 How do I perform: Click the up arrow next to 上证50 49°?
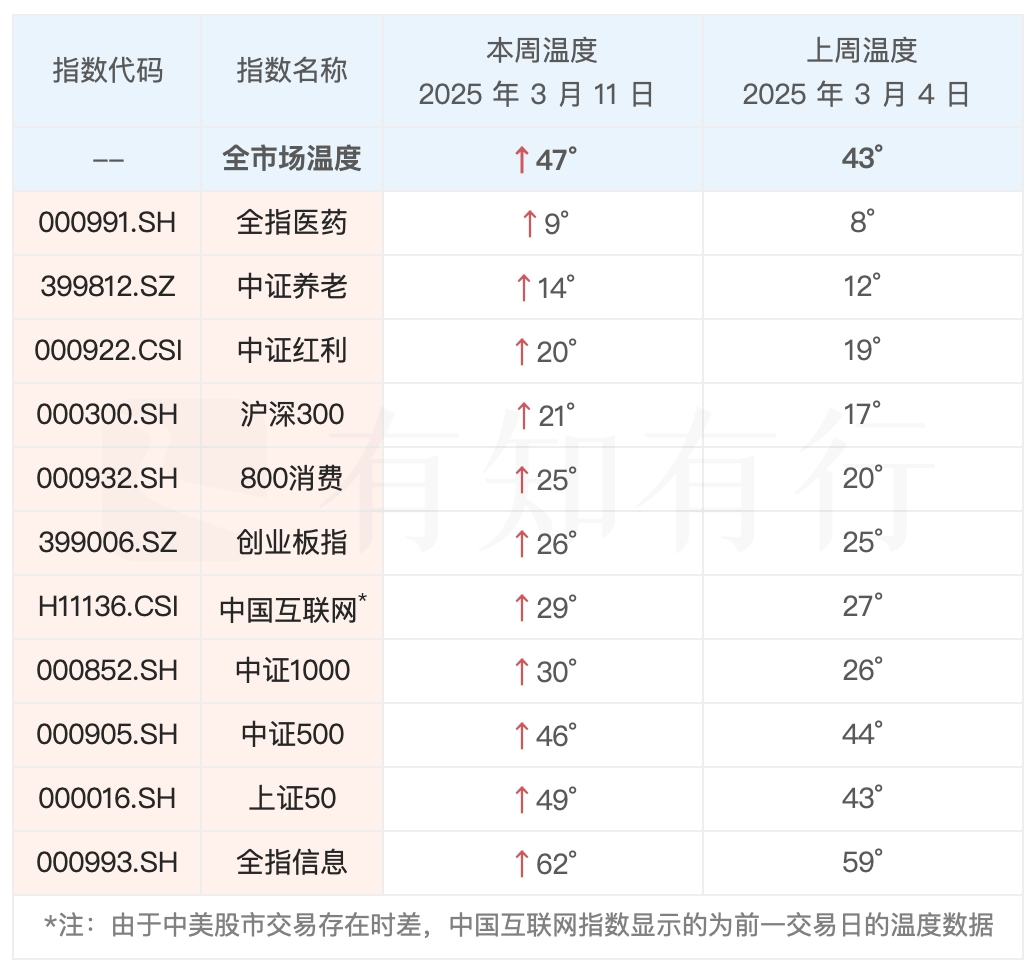520,799
